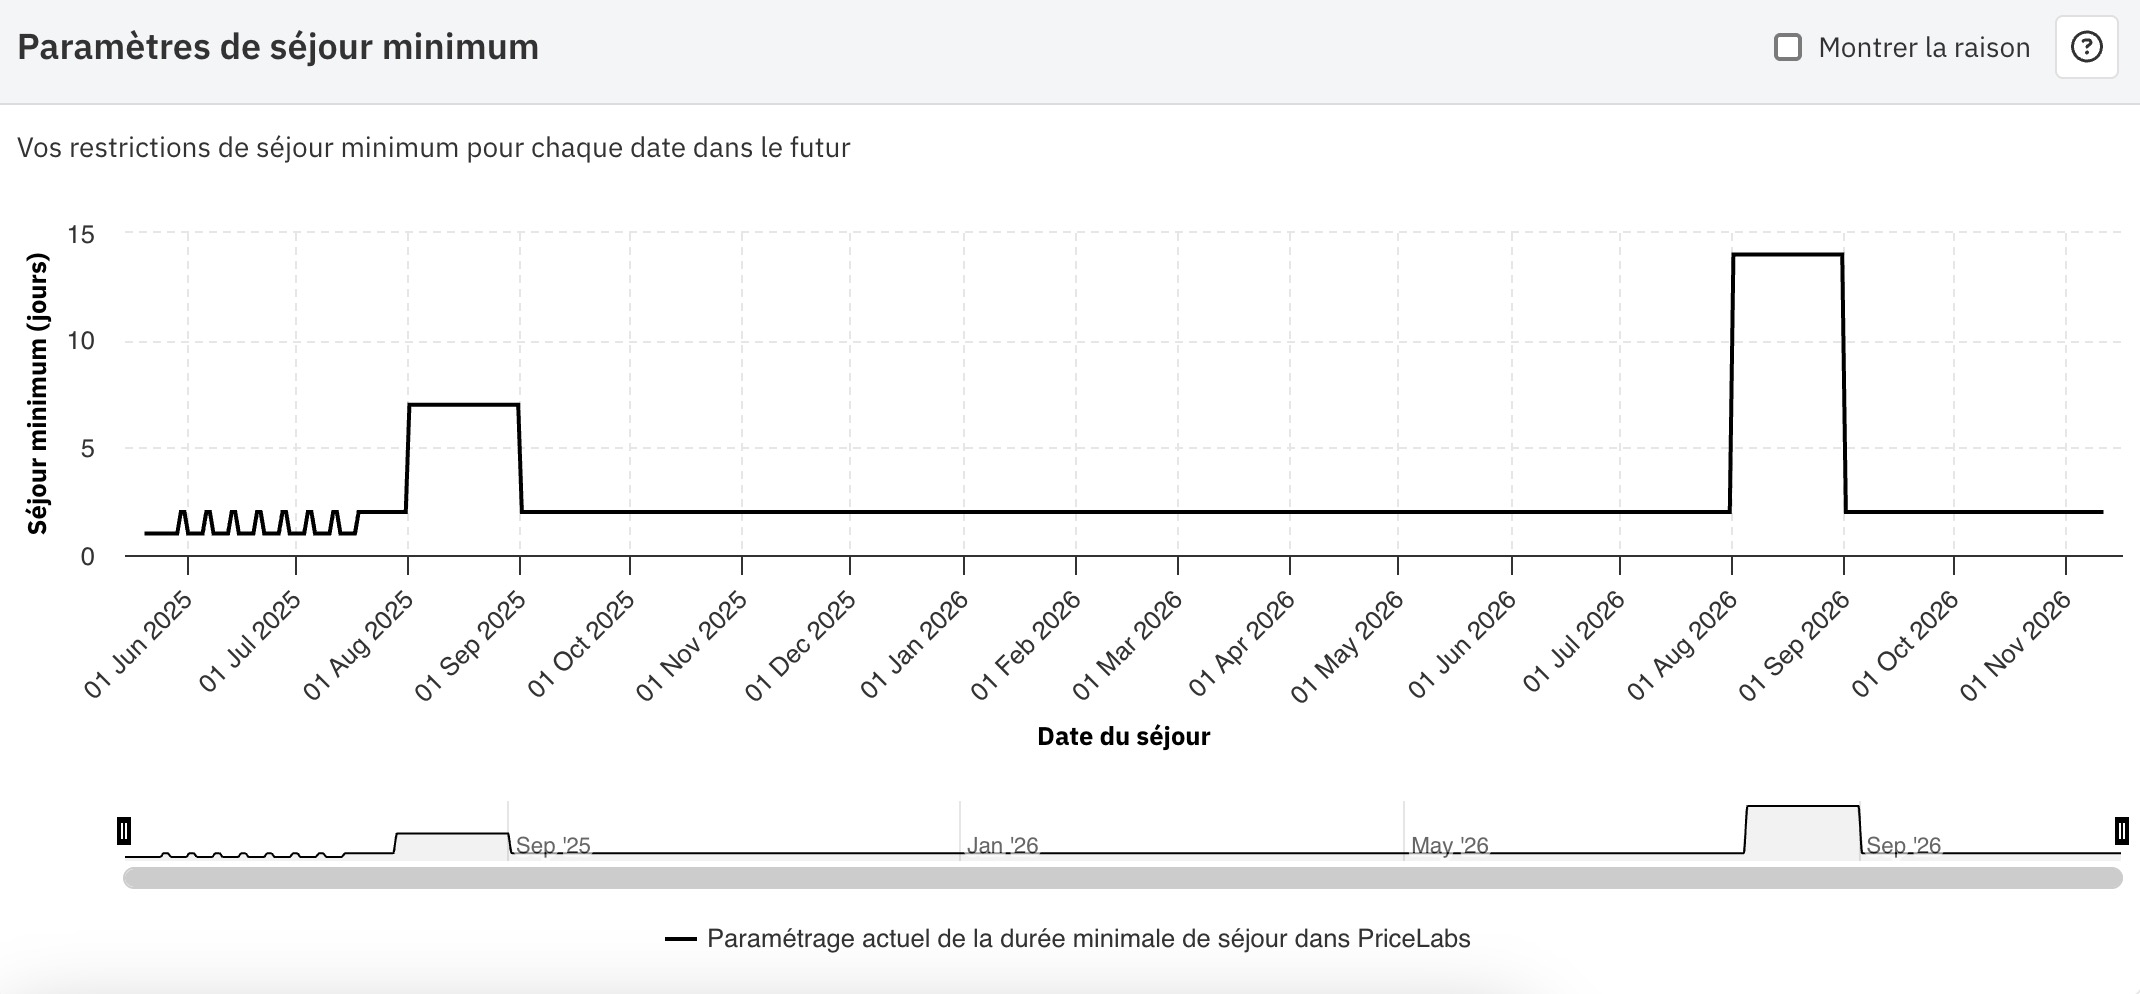Click the 14-day plateau in August 2026

1787,255
